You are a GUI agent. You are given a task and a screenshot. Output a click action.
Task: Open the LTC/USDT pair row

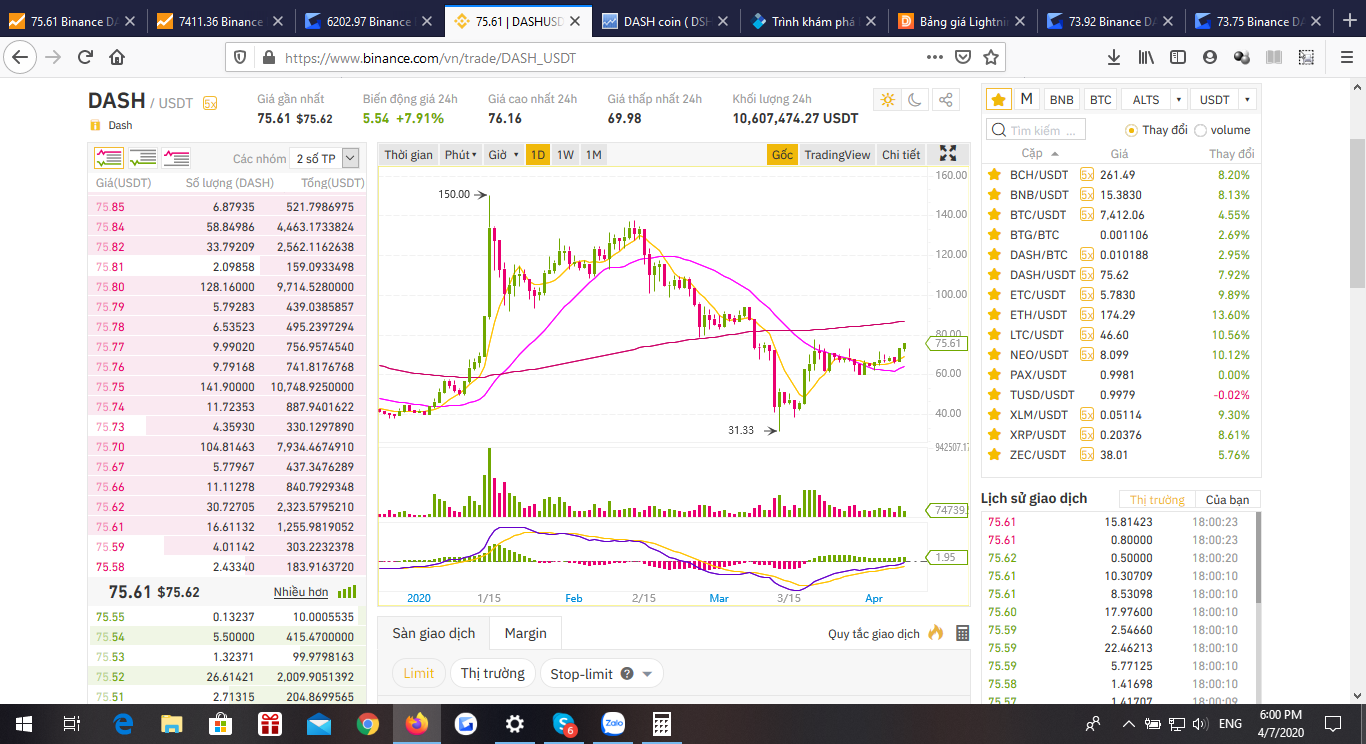[1121, 335]
